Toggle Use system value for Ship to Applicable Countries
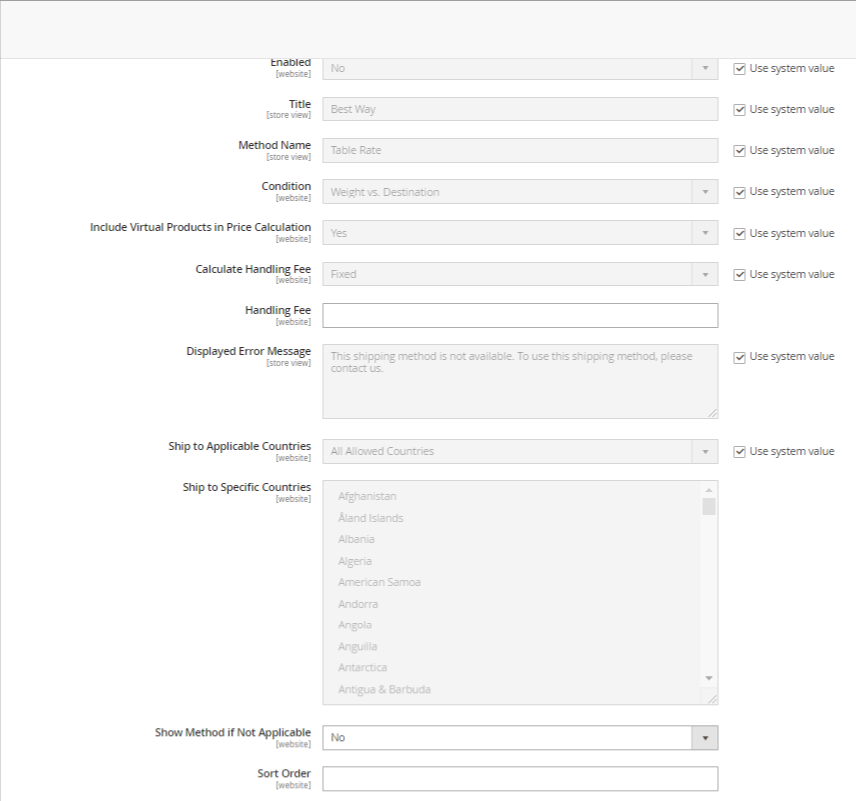 pyautogui.click(x=740, y=452)
